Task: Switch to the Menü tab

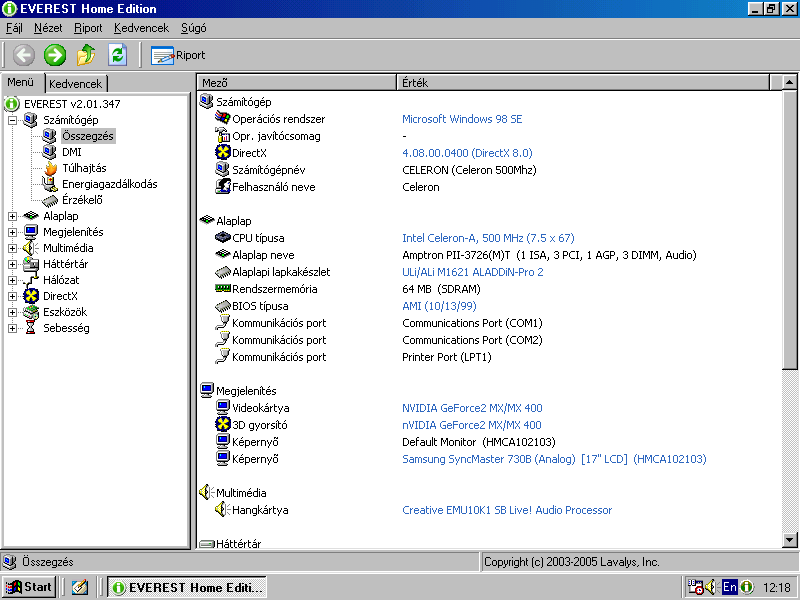Action: (21, 82)
